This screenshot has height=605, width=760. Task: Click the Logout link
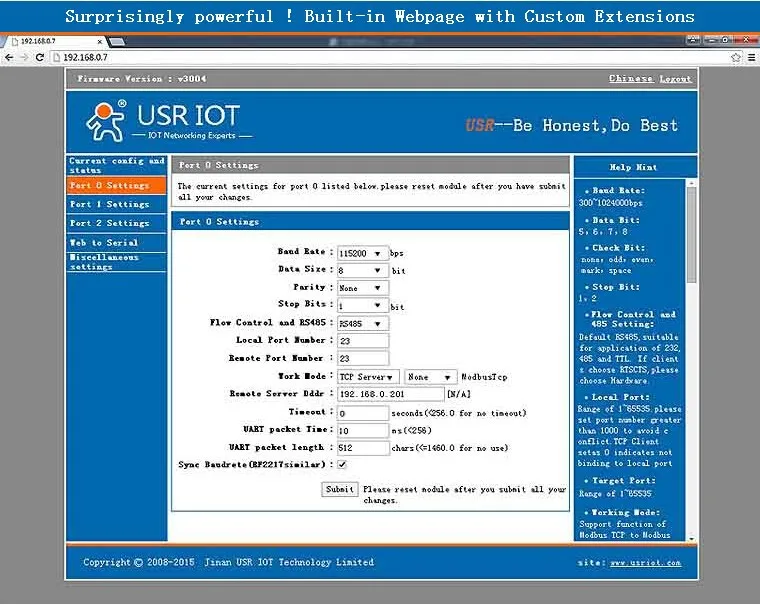[675, 79]
